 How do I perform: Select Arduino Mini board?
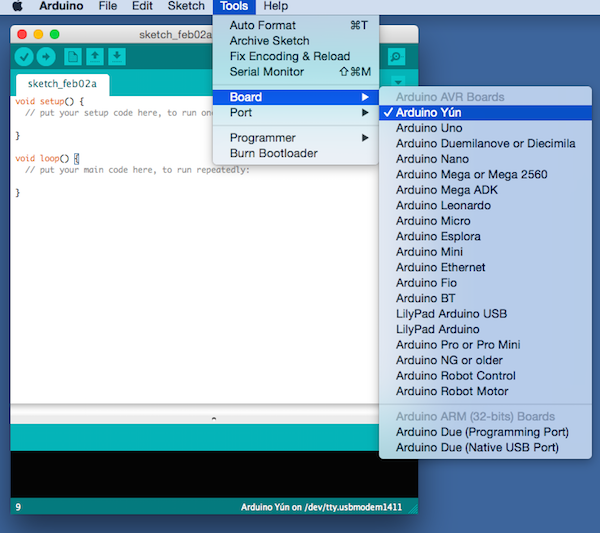tap(485, 252)
